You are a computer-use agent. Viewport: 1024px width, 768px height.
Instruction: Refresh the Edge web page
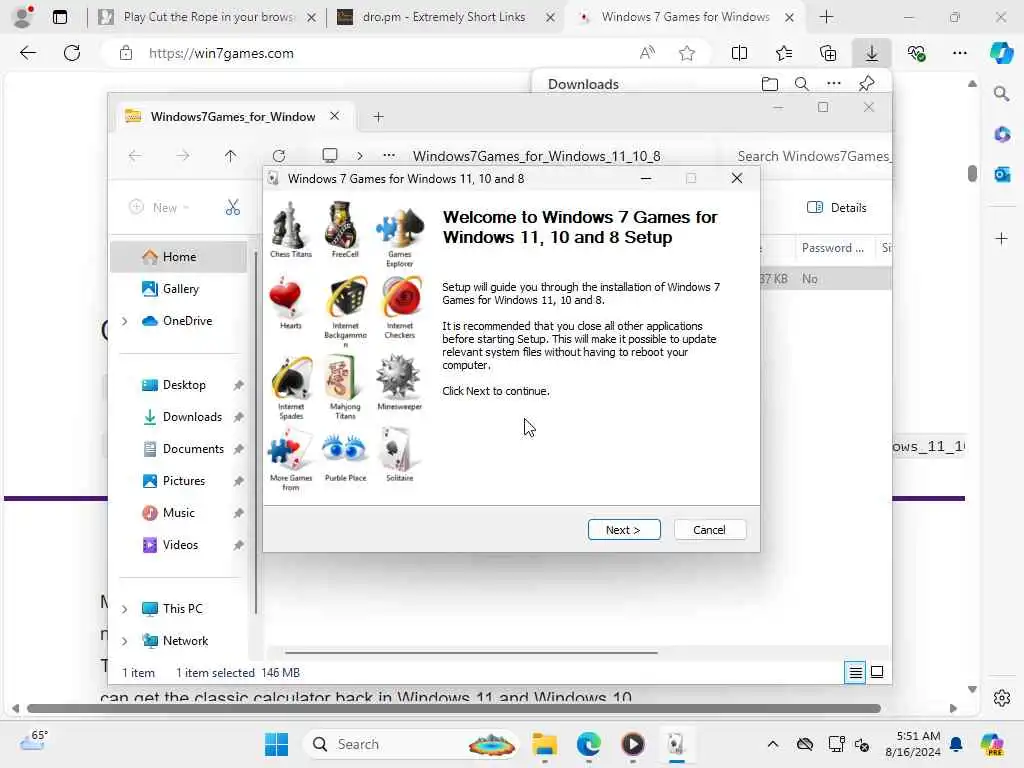click(x=72, y=53)
